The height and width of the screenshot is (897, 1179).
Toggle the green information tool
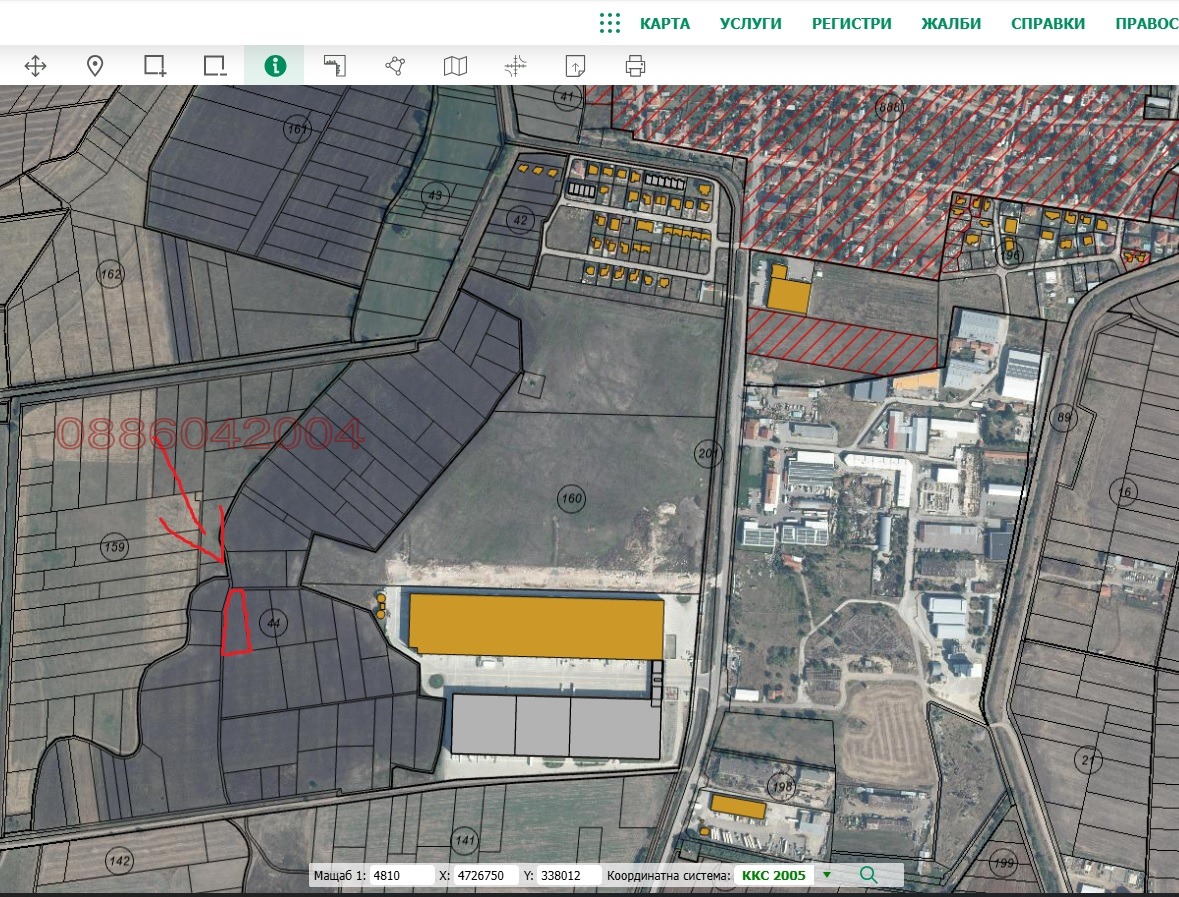pos(274,66)
